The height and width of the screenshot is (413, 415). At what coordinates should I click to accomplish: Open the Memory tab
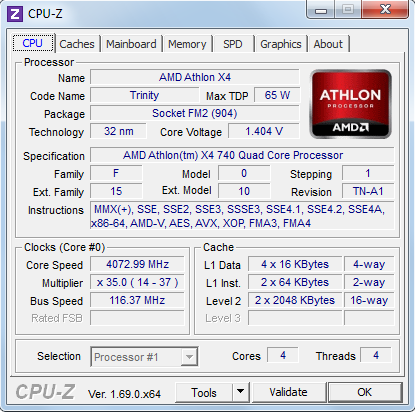click(x=187, y=44)
